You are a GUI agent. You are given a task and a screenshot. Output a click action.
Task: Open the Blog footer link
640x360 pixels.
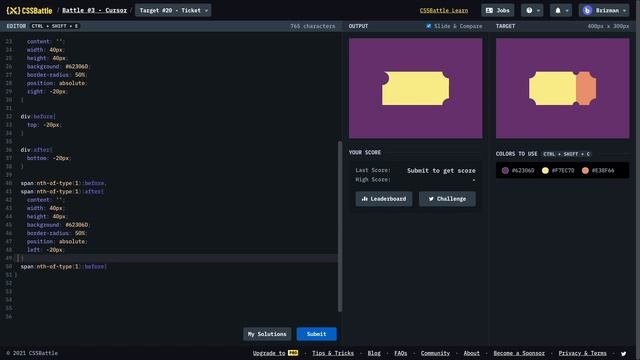tap(374, 353)
